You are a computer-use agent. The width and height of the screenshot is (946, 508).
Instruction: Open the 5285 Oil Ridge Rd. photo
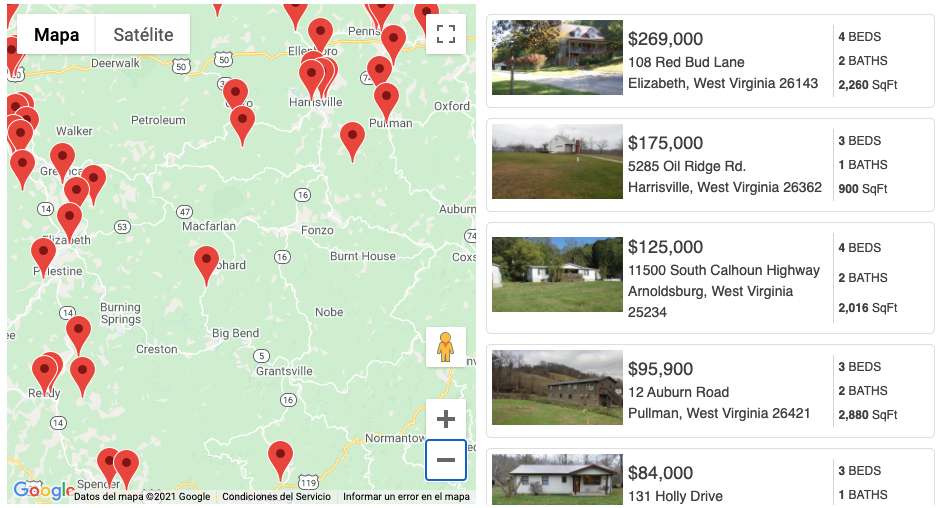coord(557,162)
